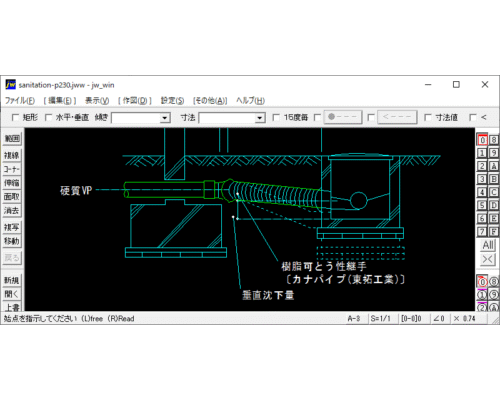Click the ∠0 axis angle indicator
The height and width of the screenshot is (400, 500).
(x=439, y=319)
